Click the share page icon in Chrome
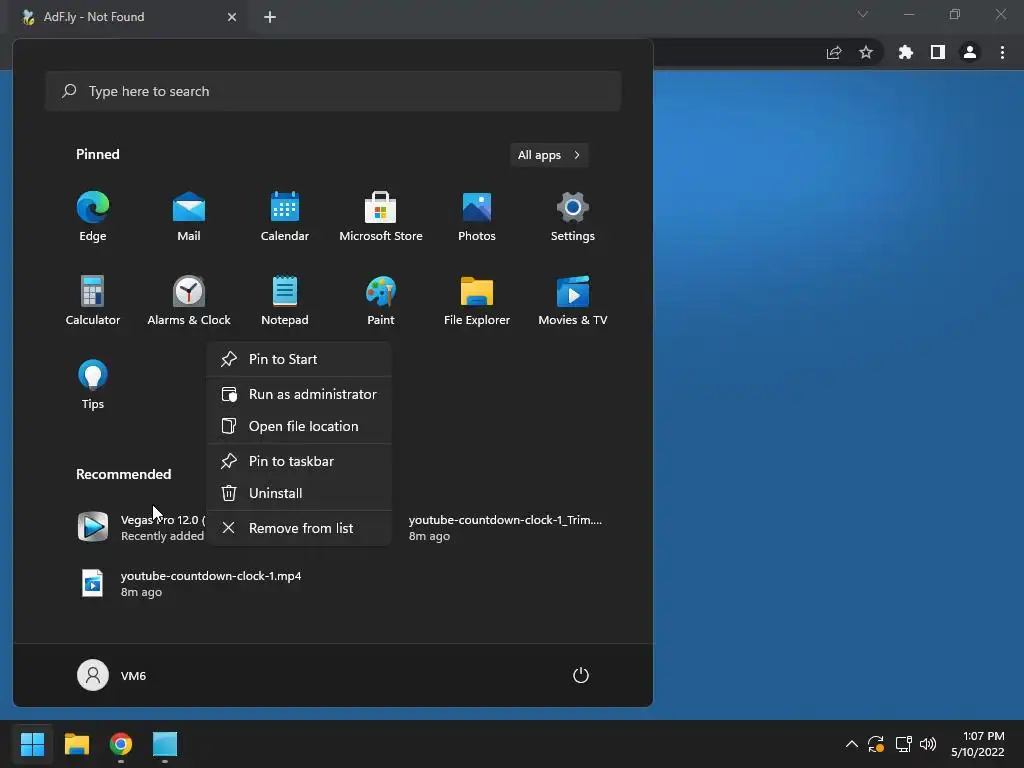The image size is (1024, 768). [834, 52]
